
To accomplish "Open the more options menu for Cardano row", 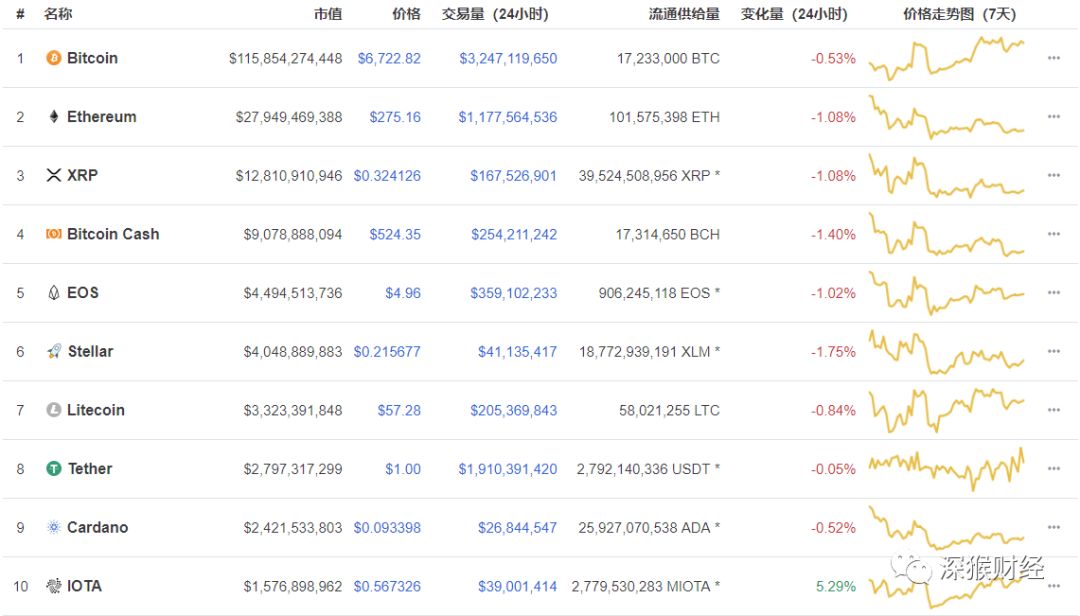I will (1054, 527).
